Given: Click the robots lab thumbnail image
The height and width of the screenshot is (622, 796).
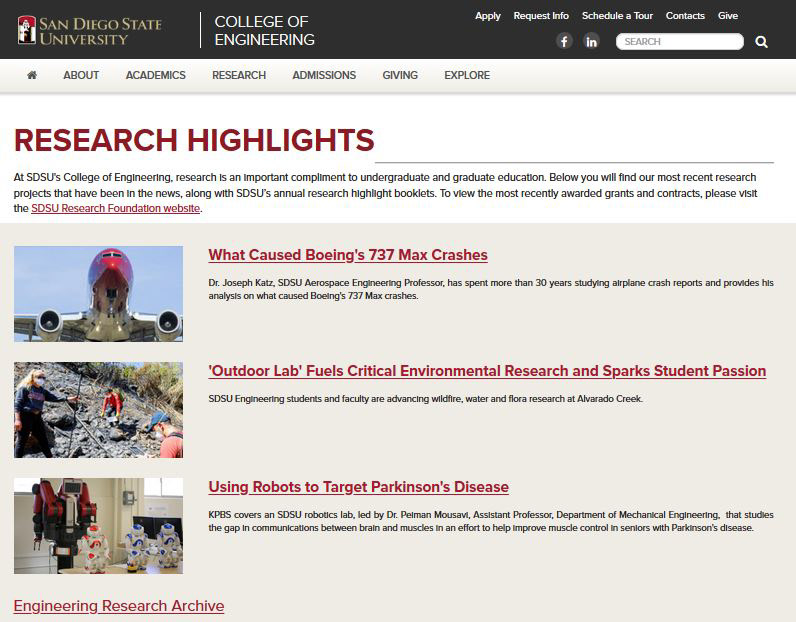Looking at the screenshot, I should pos(98,526).
